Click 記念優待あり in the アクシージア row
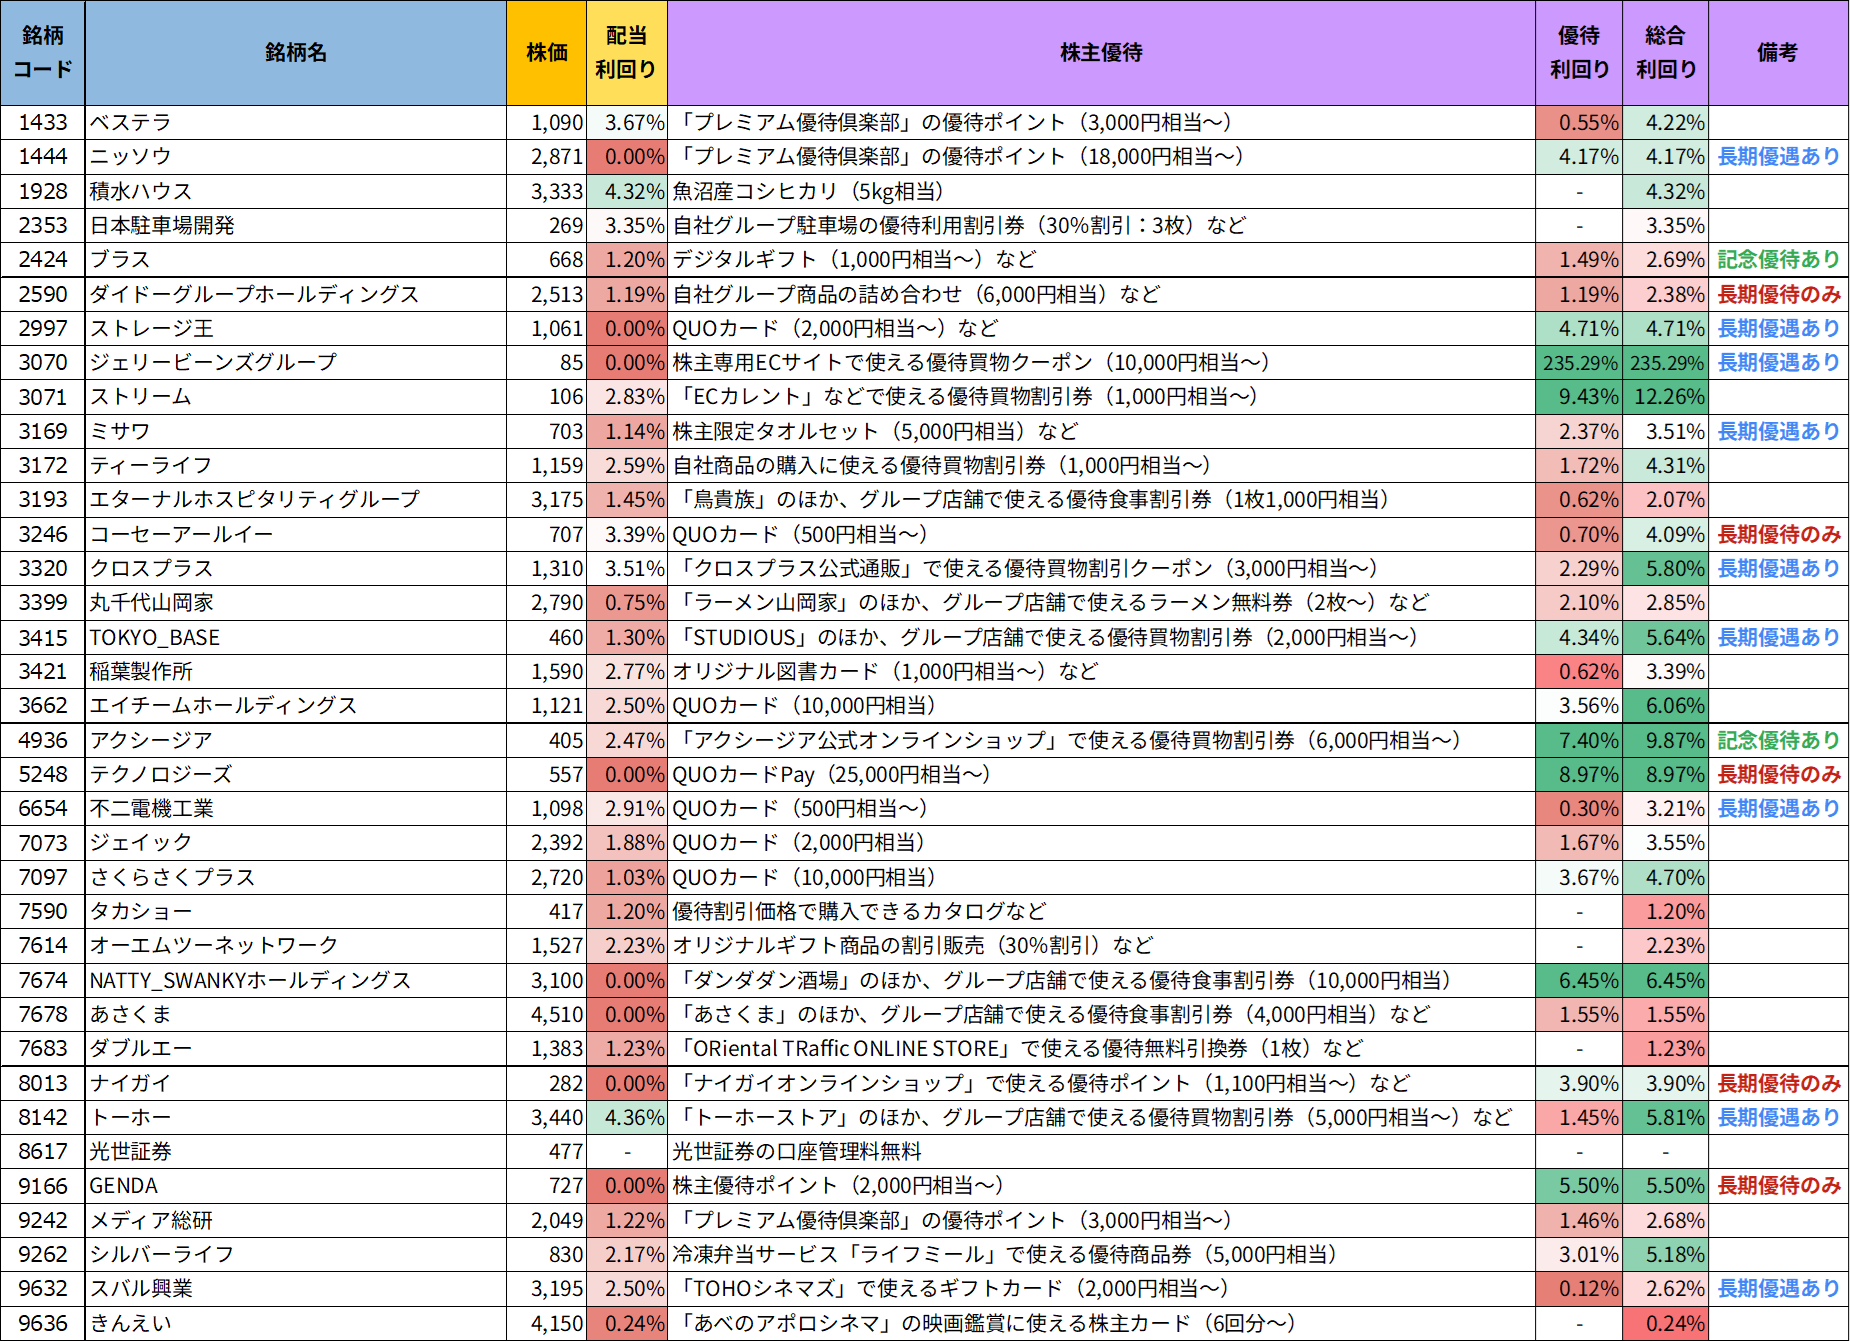Screen dimensions: 1850x1342 (1778, 741)
